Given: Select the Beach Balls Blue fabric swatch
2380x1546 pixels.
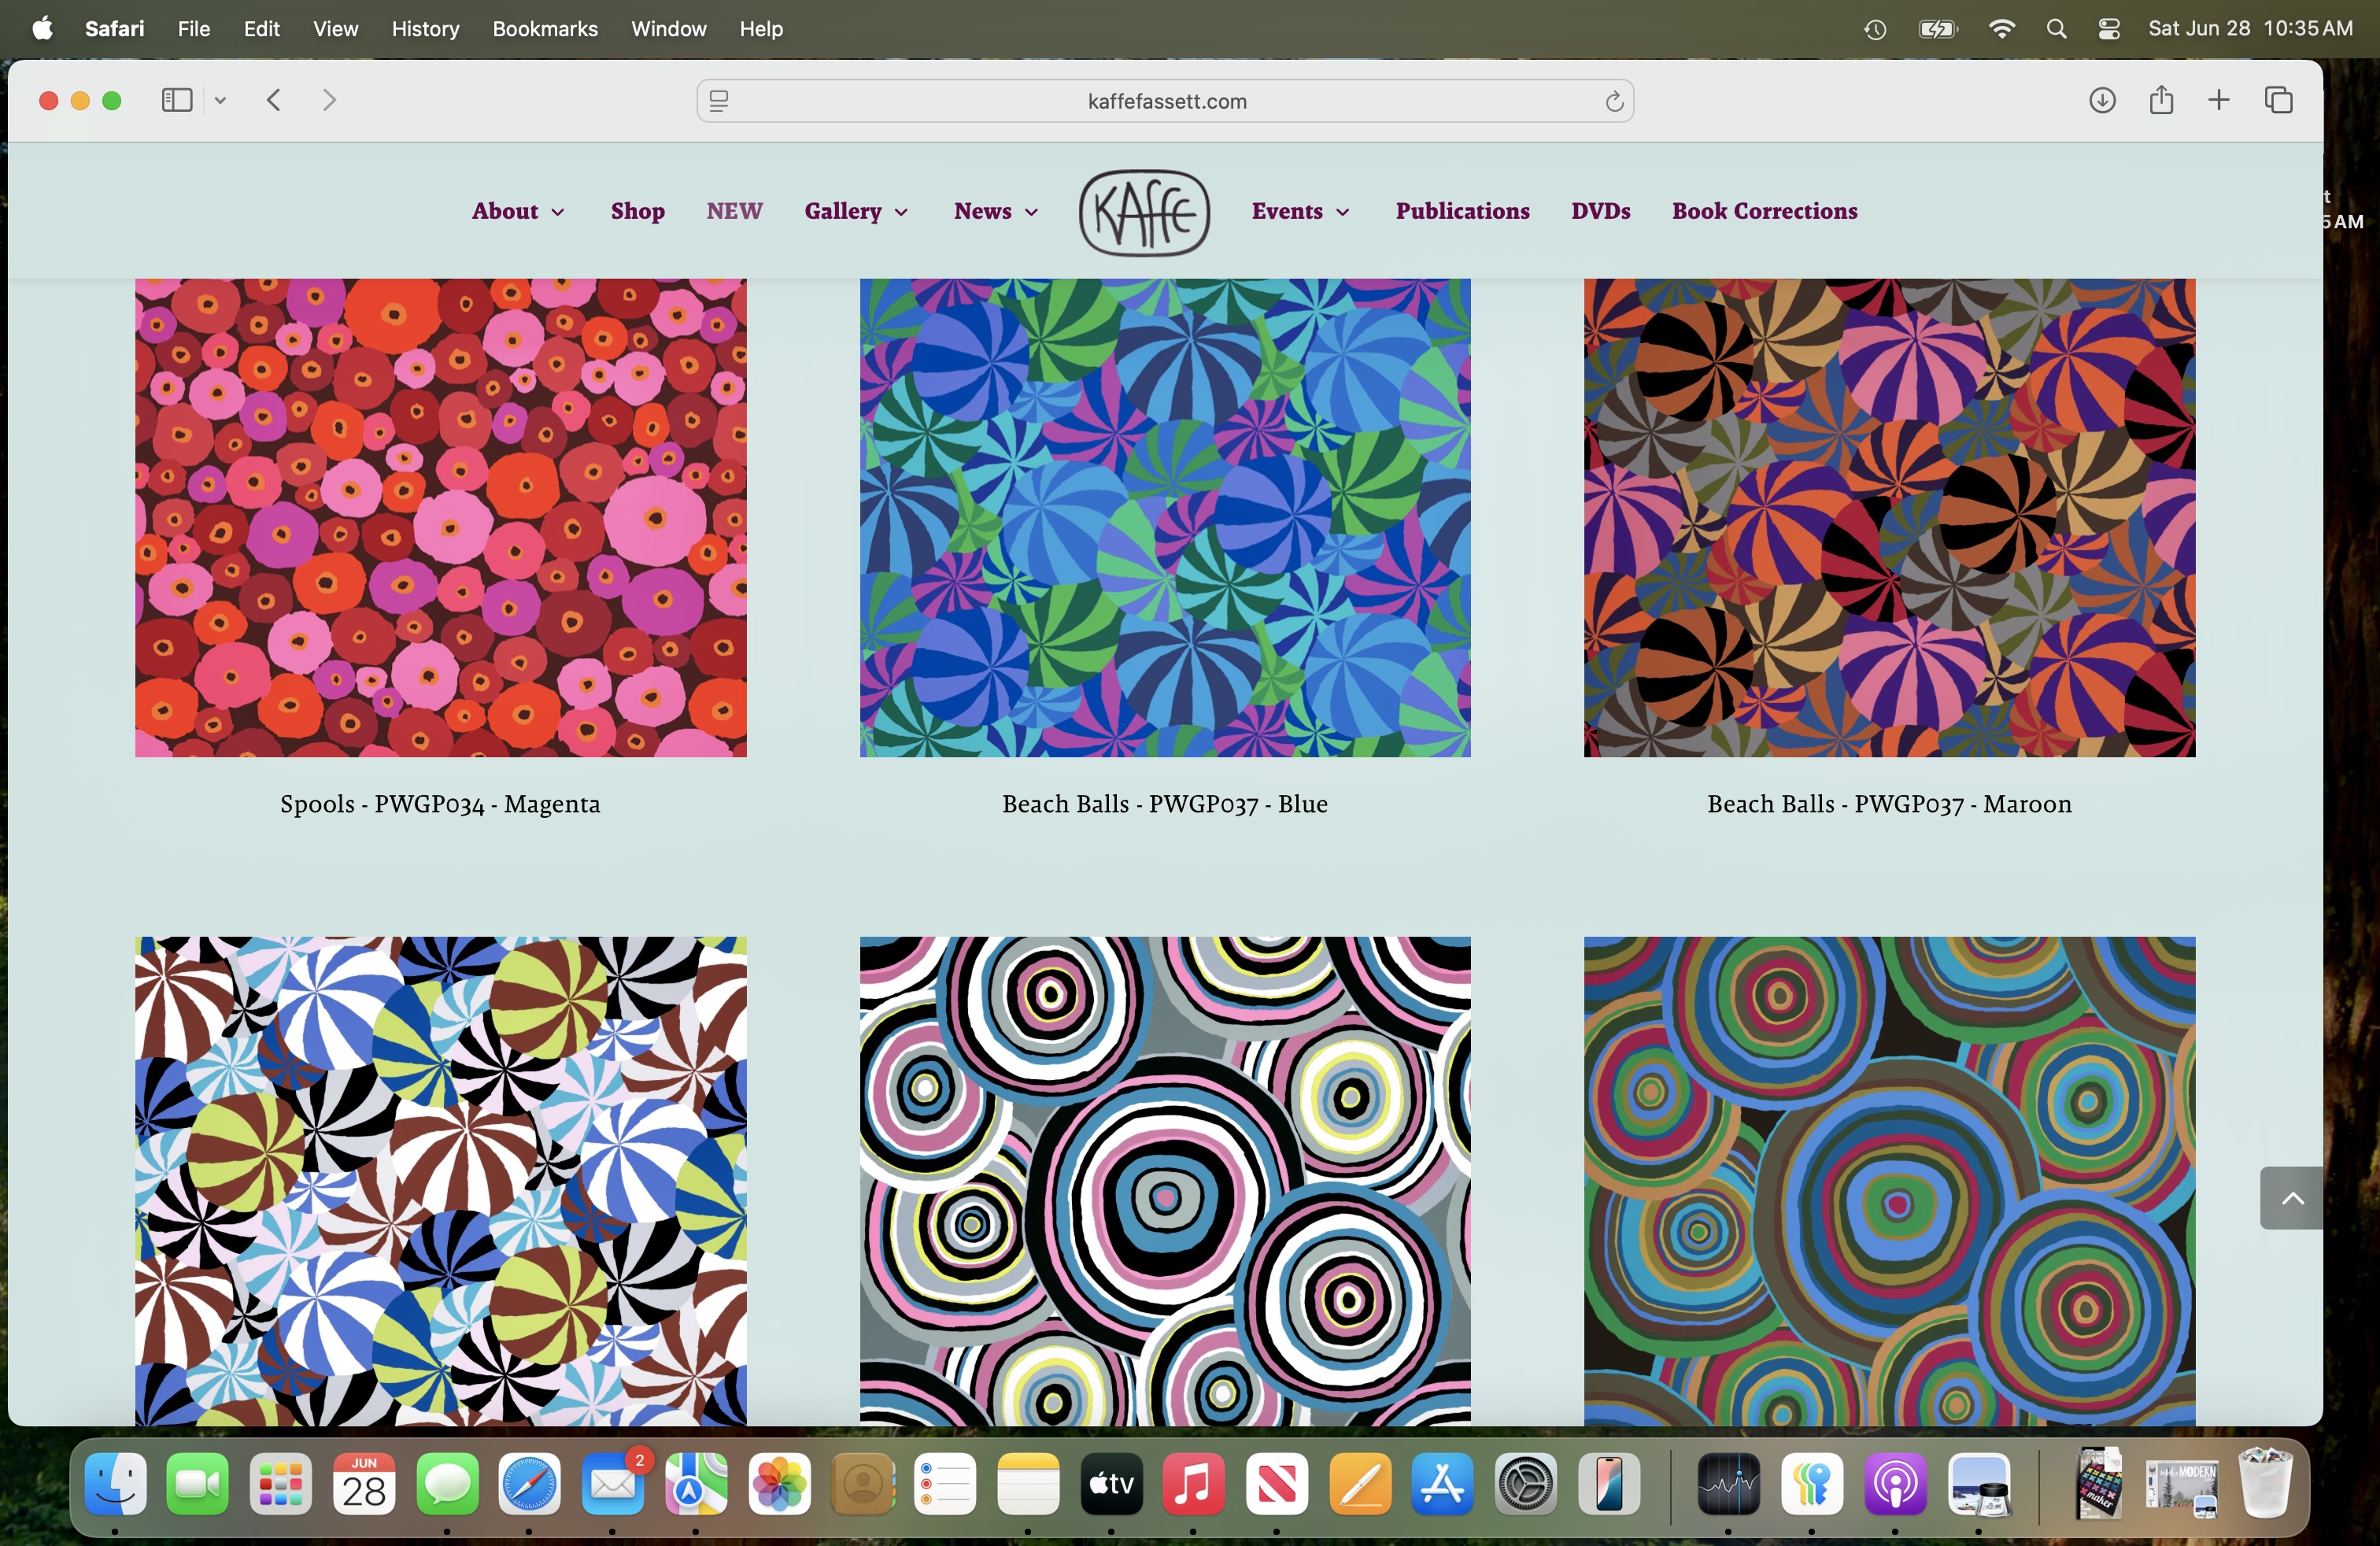Looking at the screenshot, I should point(1165,517).
